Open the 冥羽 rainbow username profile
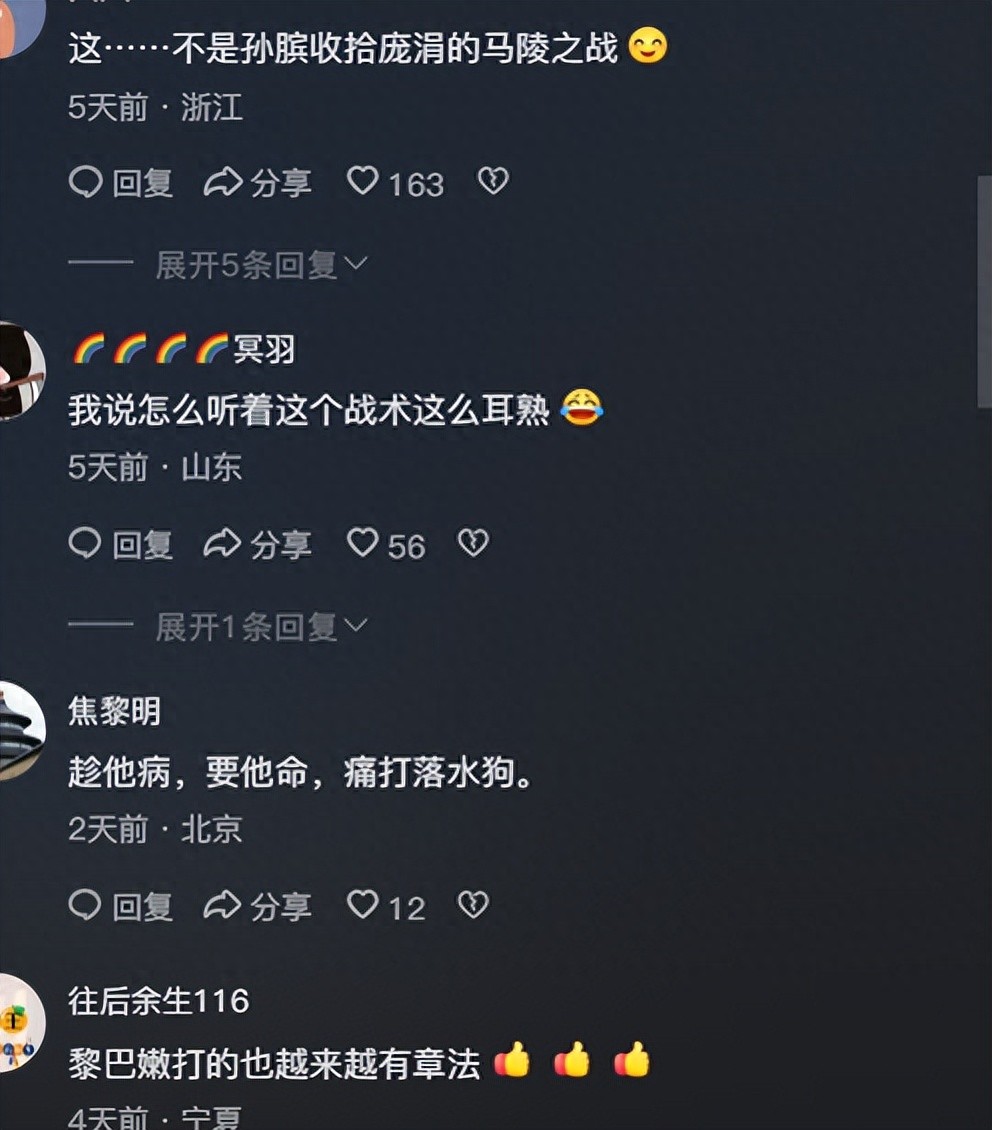 (184, 350)
